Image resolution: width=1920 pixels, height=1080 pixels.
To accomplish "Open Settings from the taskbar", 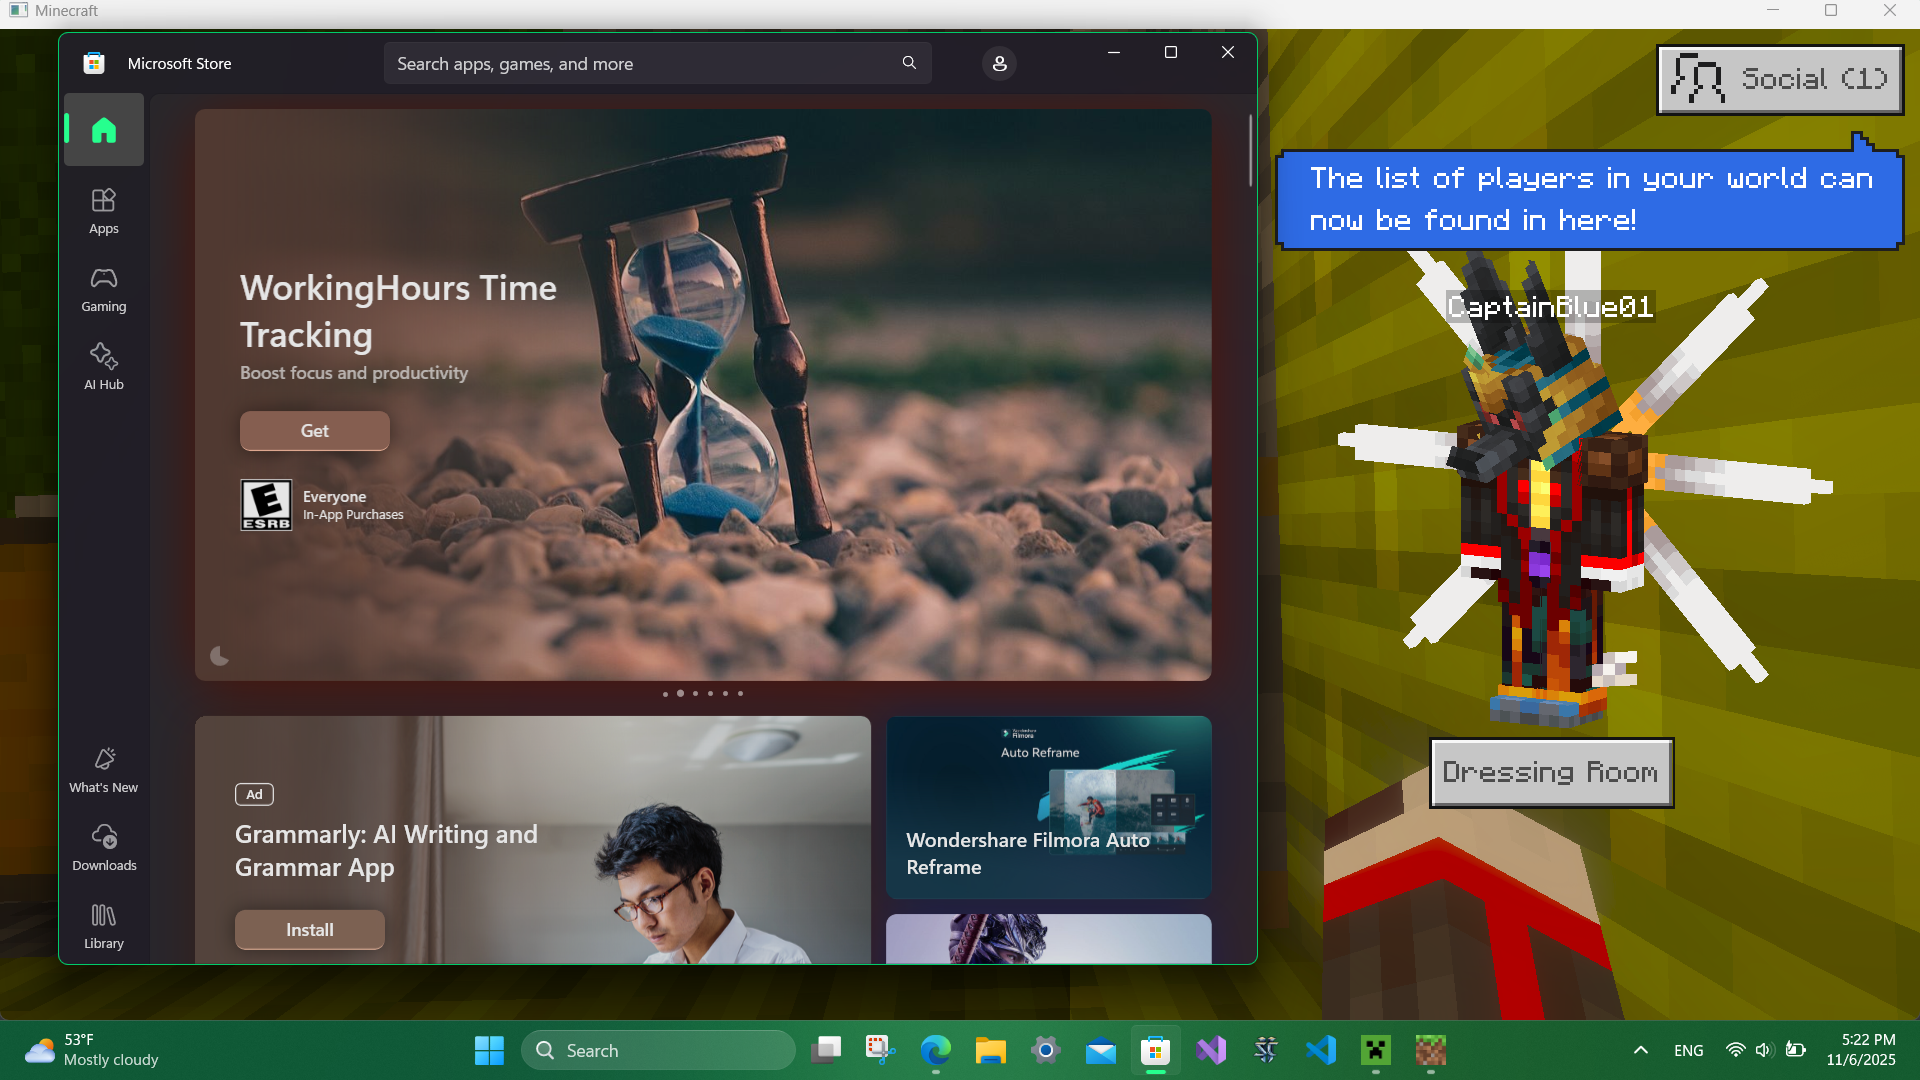I will point(1046,1051).
